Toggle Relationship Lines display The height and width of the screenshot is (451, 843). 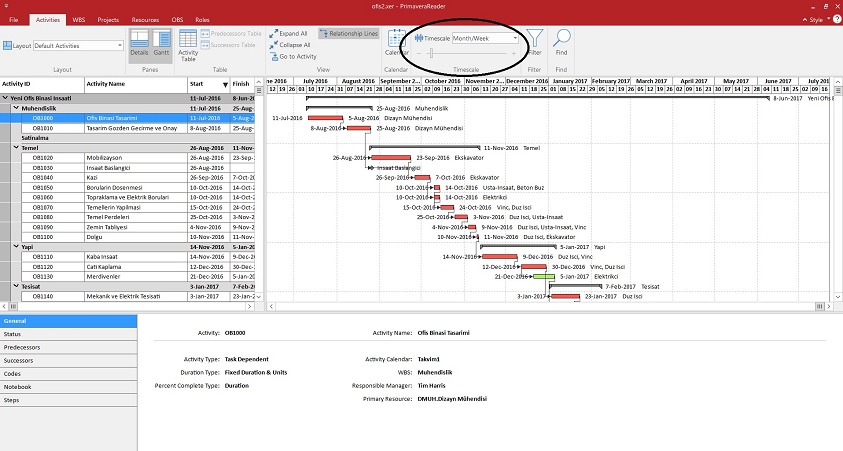click(349, 33)
